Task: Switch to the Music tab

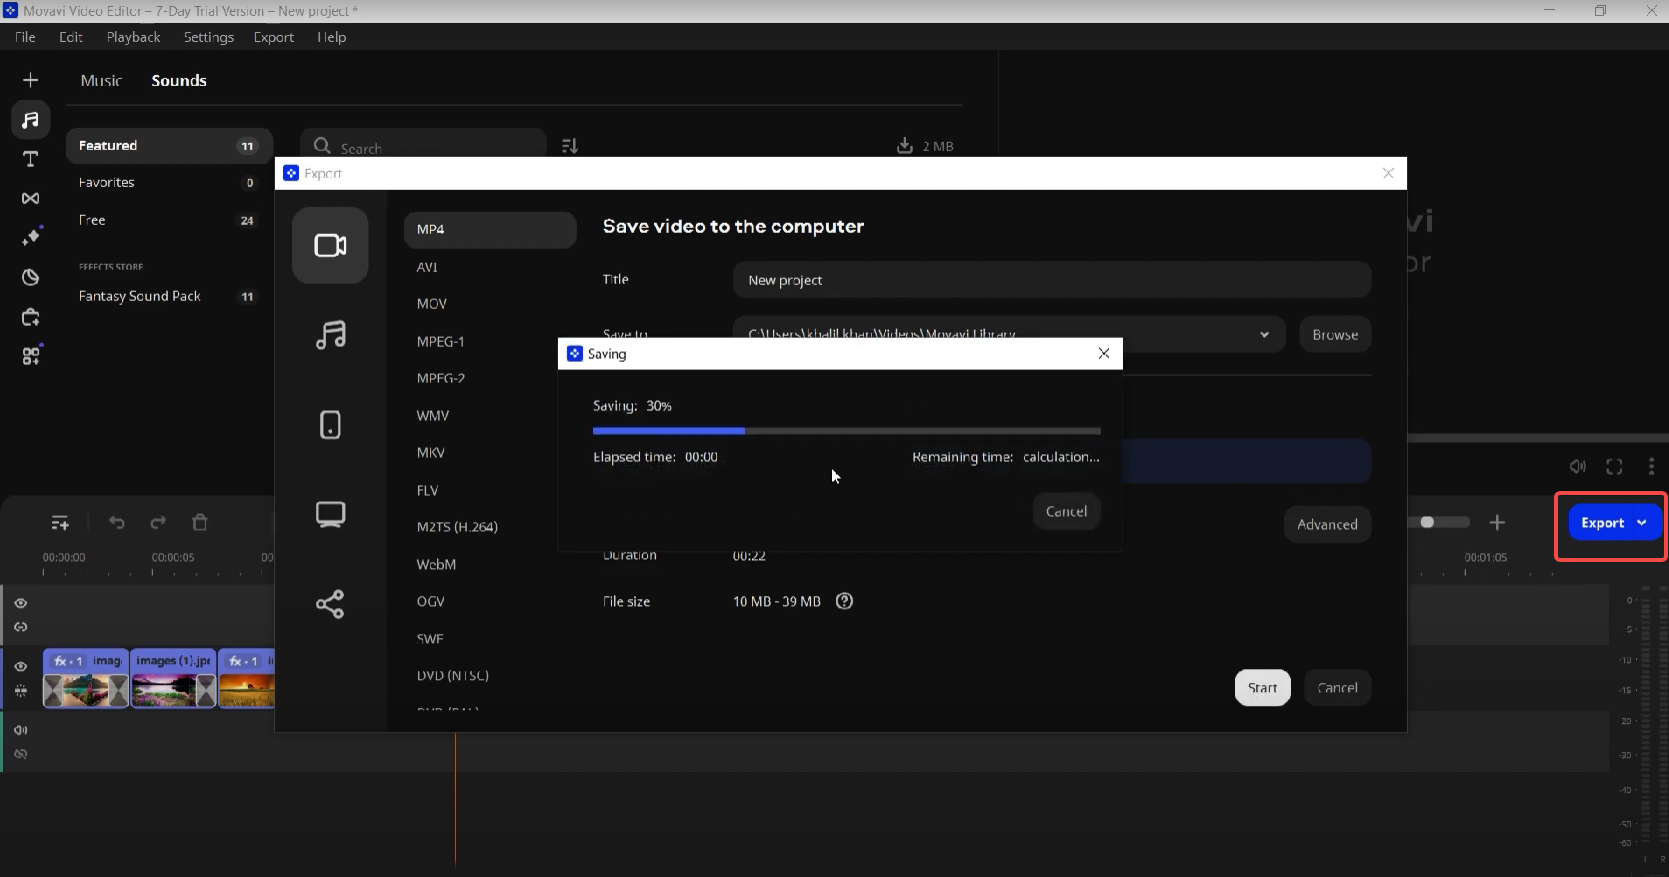Action: click(101, 80)
